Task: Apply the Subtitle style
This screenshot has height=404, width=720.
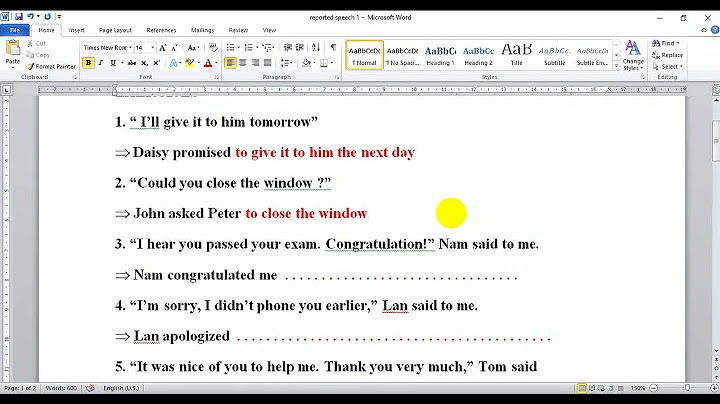Action: point(554,55)
